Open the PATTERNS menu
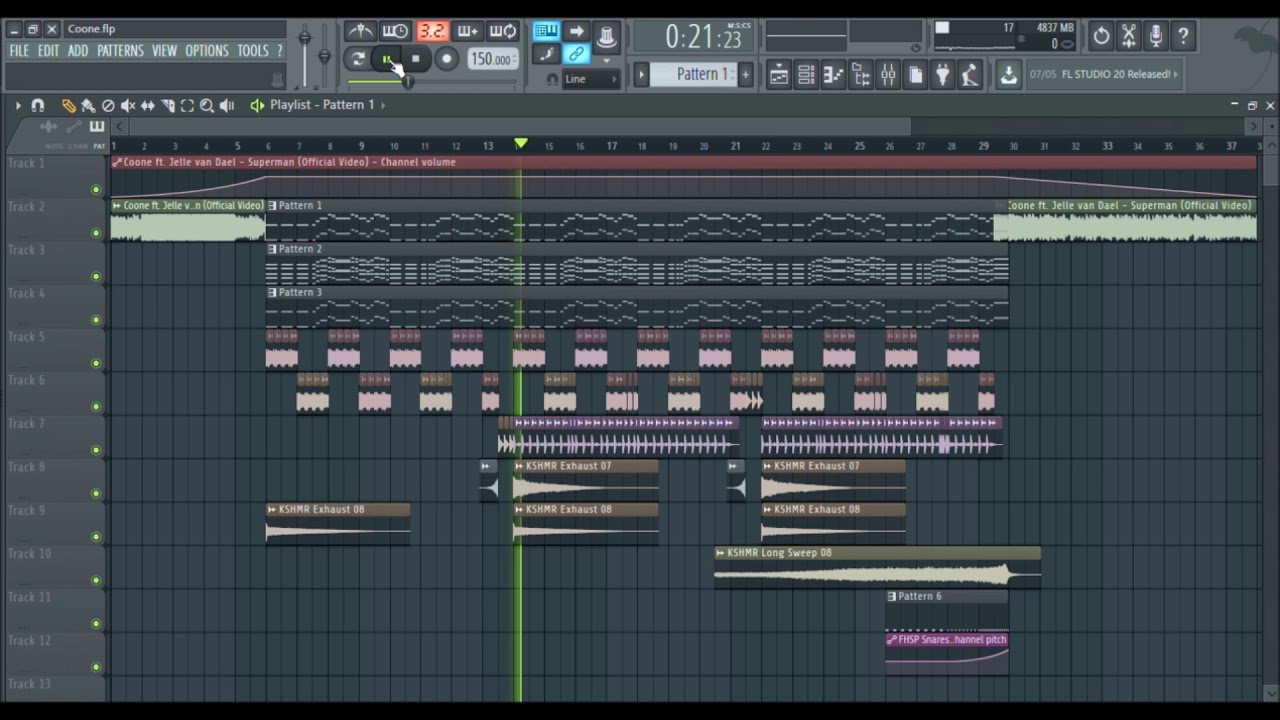The image size is (1280, 720). (x=120, y=51)
